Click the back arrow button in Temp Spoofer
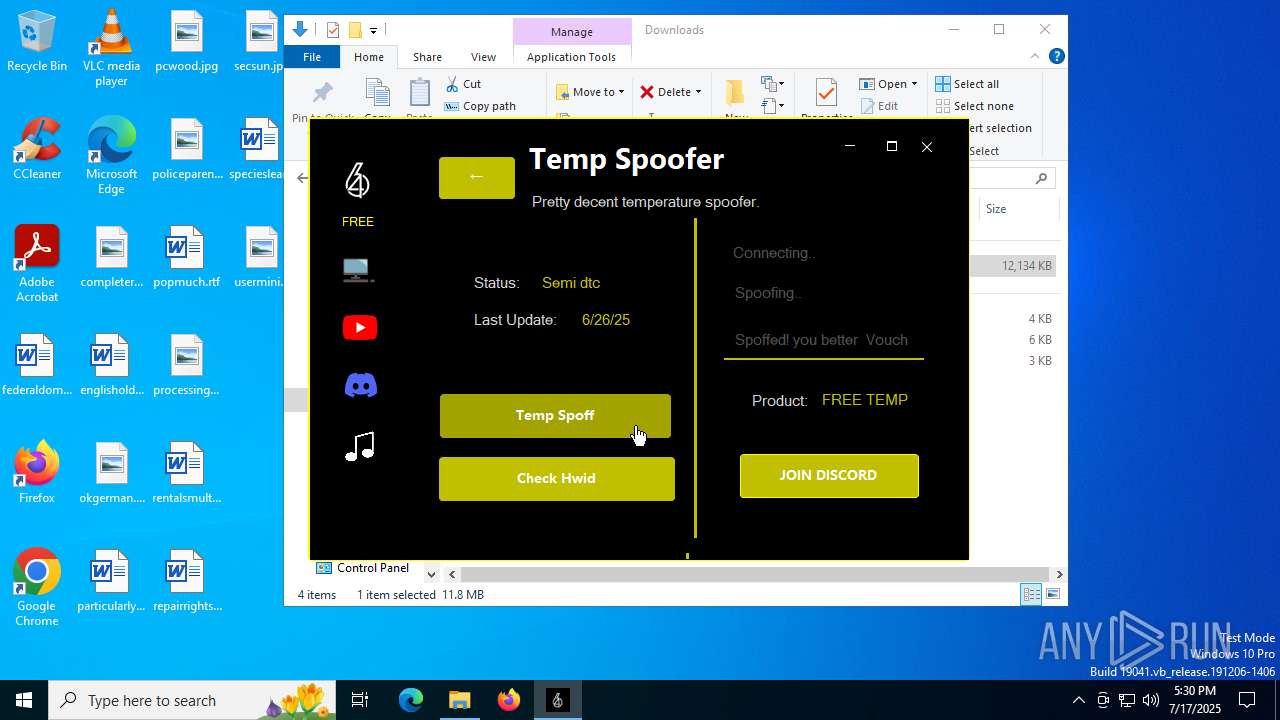This screenshot has height=720, width=1280. click(x=477, y=178)
